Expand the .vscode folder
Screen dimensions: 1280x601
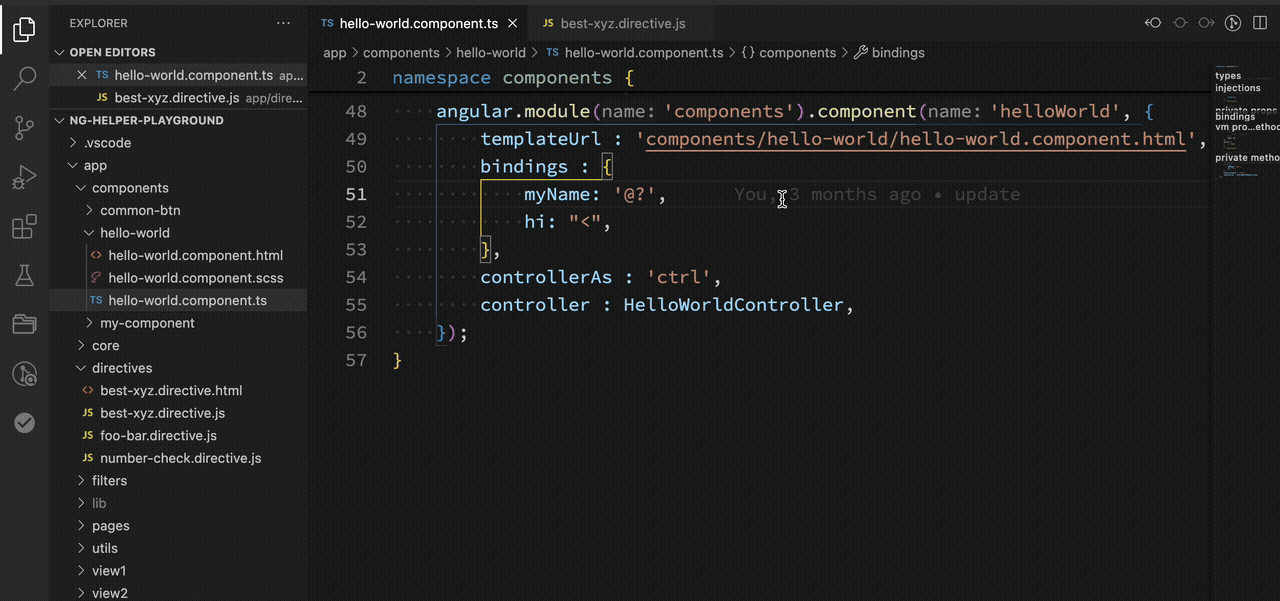click(x=107, y=143)
